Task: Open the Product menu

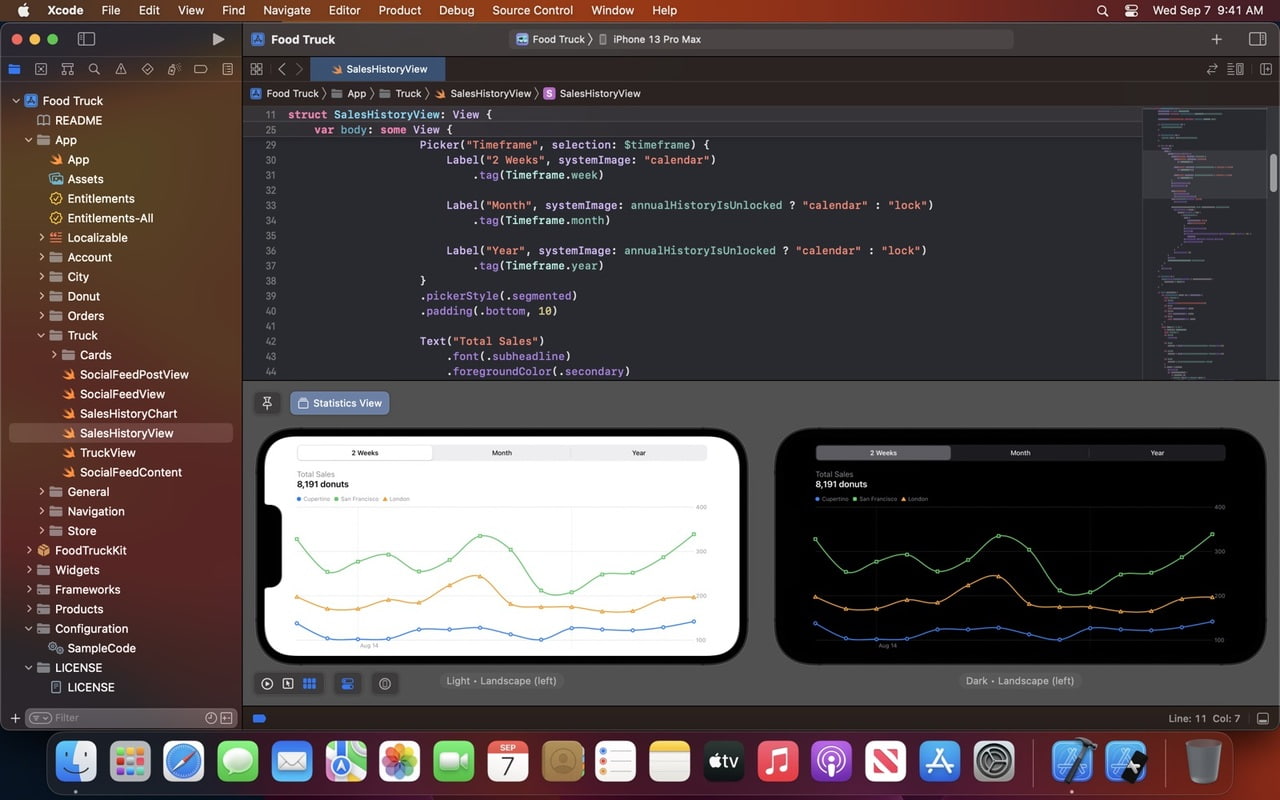Action: (x=399, y=10)
